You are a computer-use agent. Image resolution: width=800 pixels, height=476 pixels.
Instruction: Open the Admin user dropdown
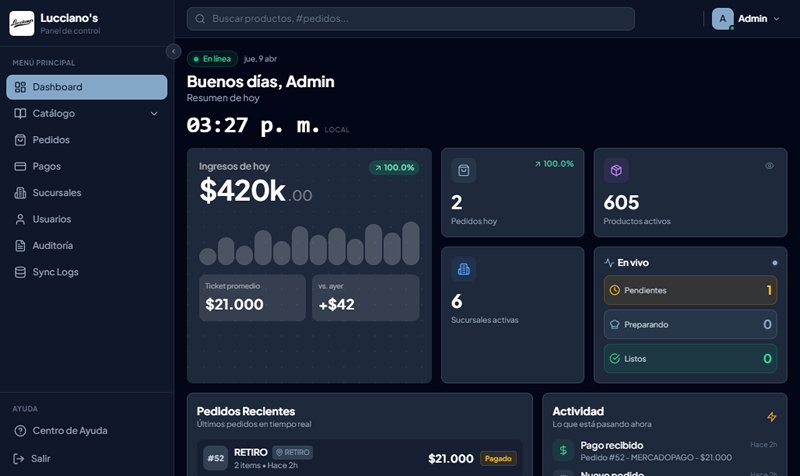tap(776, 19)
